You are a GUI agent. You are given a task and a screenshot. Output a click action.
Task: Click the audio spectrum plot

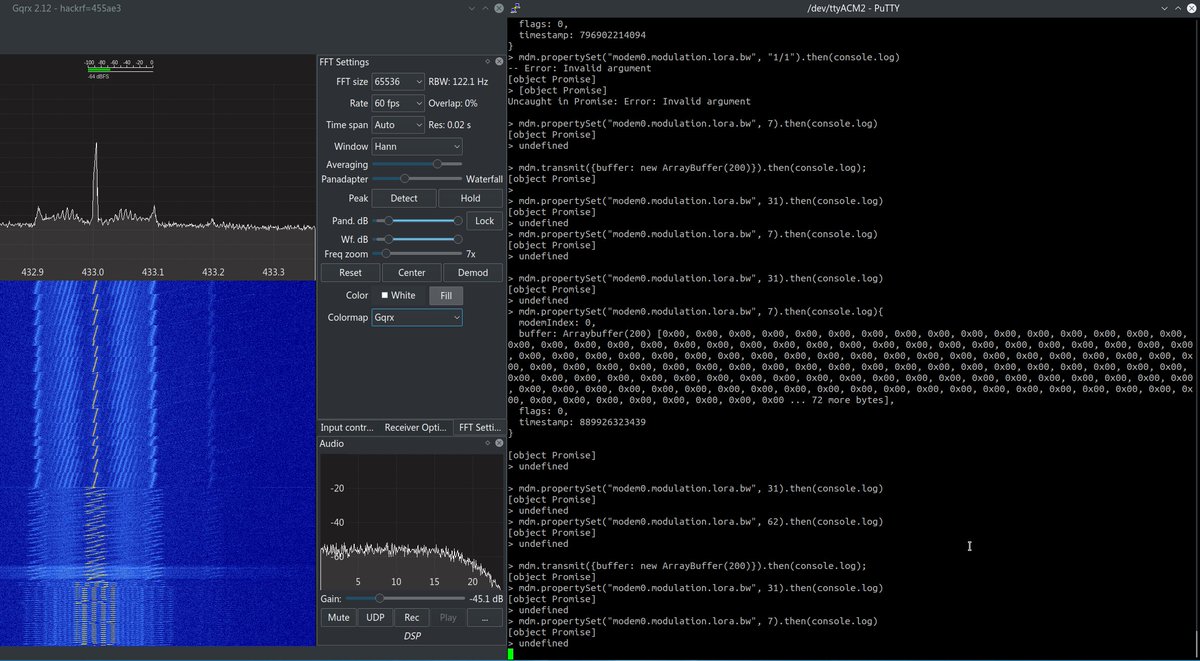(411, 520)
